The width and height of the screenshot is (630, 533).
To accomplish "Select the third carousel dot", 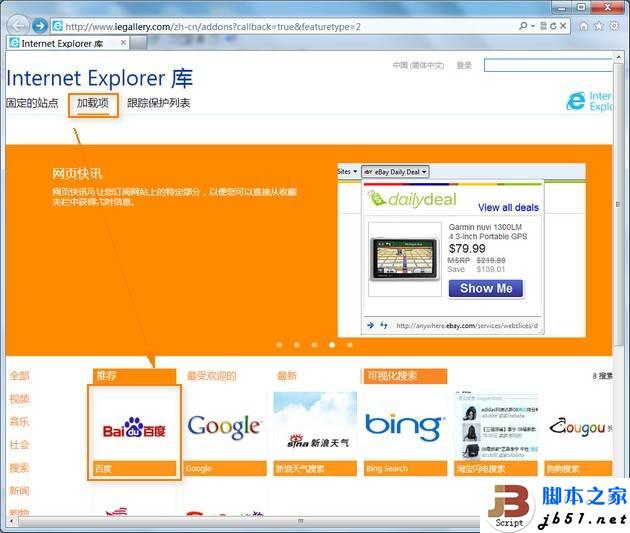I will coord(314,345).
